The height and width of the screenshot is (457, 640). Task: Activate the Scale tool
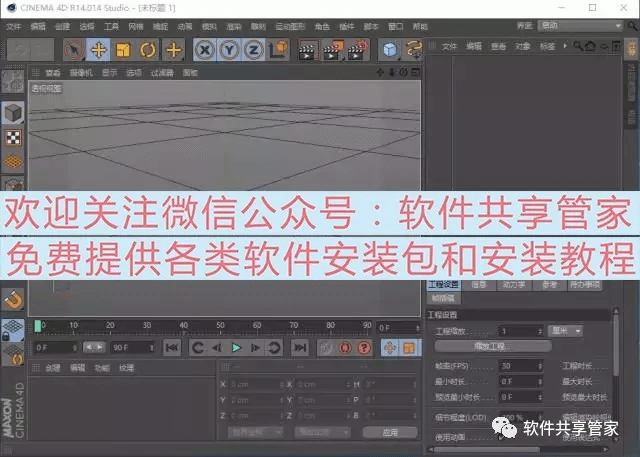tap(123, 50)
